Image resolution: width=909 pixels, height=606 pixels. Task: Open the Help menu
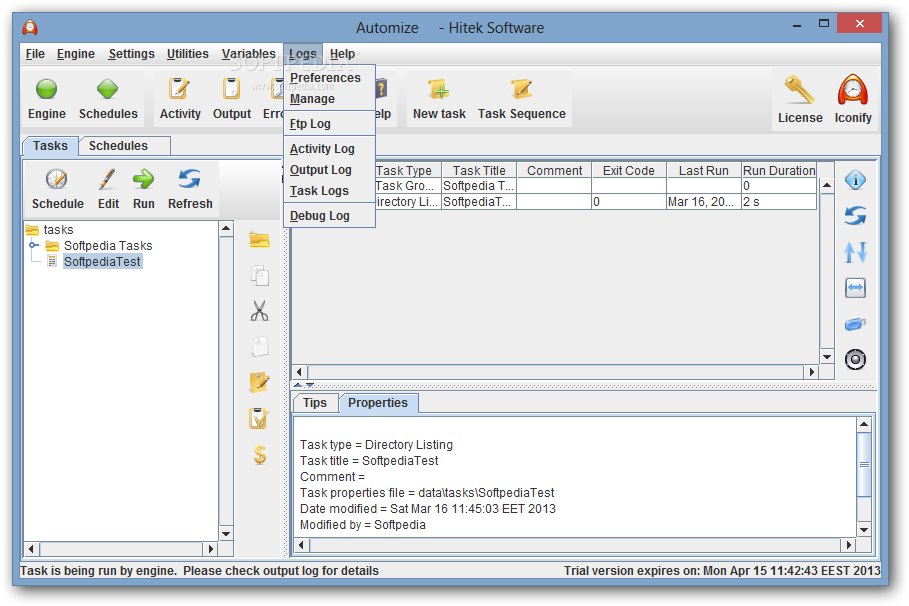point(342,54)
